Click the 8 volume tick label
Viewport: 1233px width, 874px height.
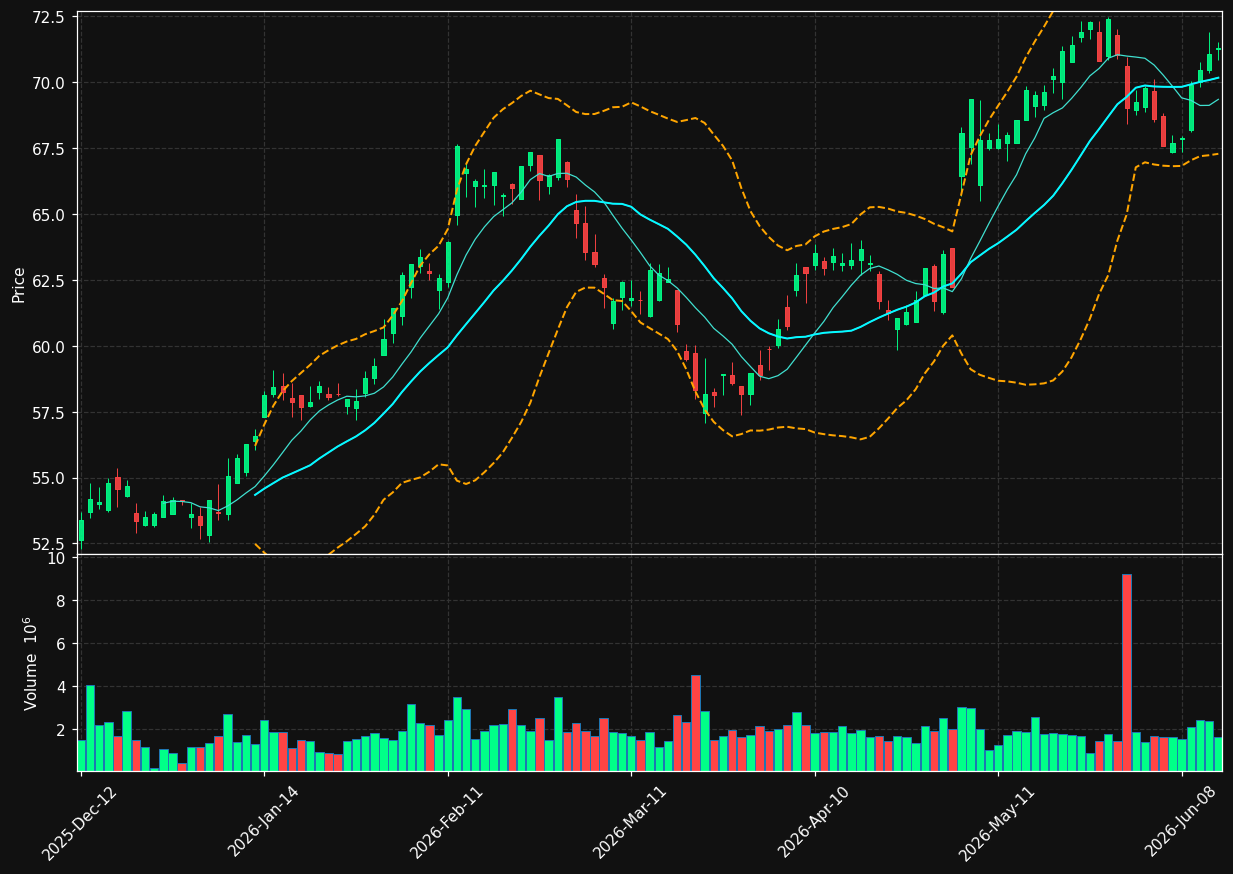[x=61, y=602]
